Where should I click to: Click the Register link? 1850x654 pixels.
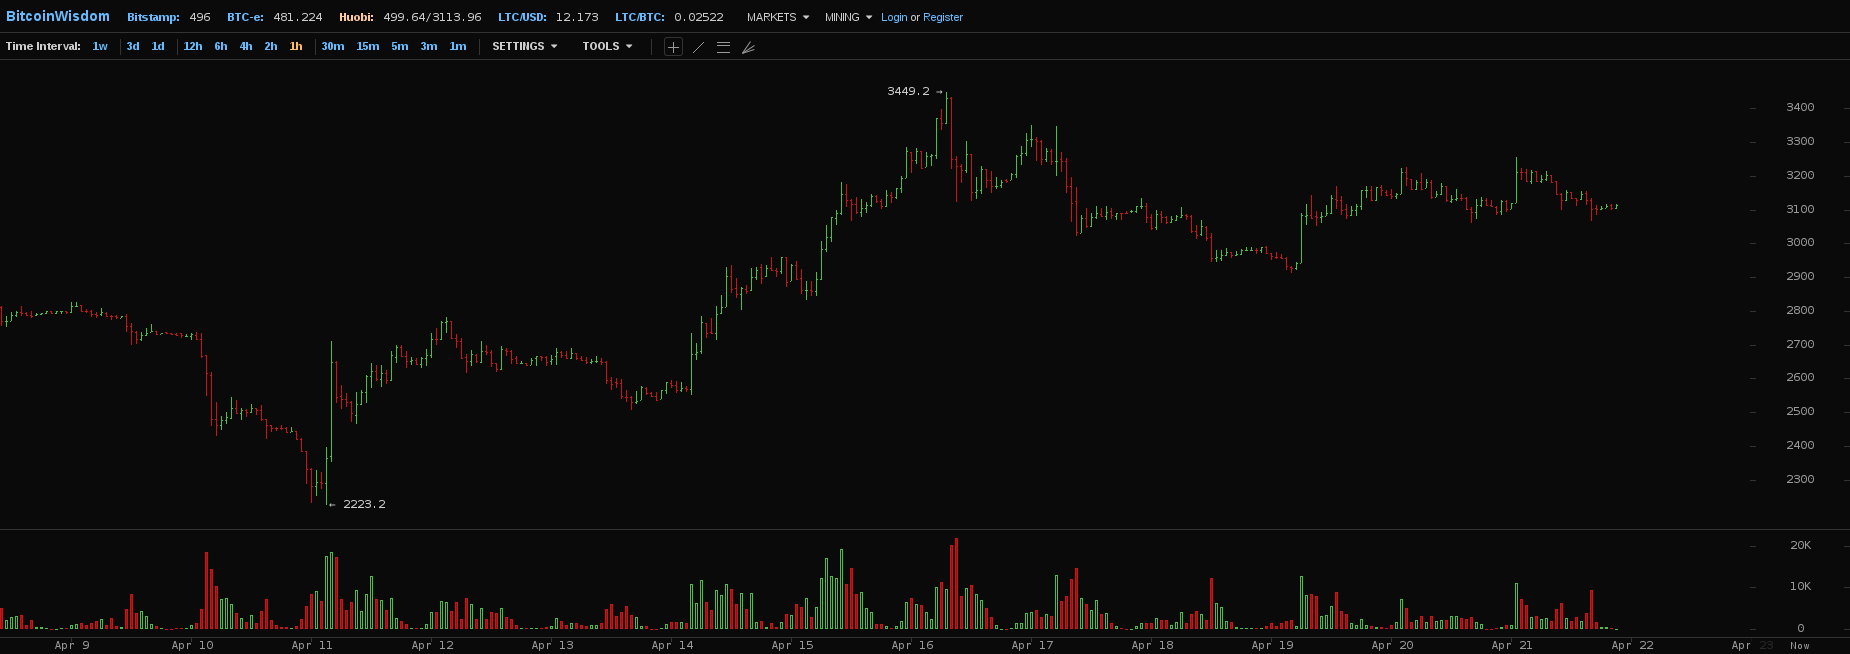(943, 17)
